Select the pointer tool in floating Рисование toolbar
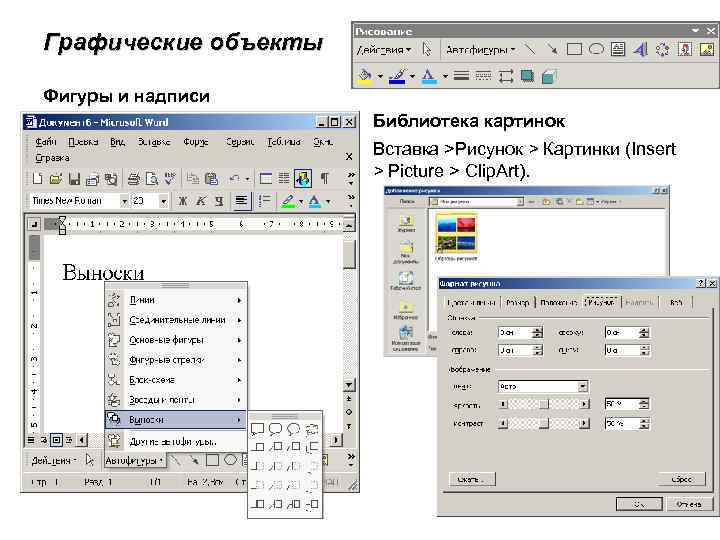 [427, 49]
